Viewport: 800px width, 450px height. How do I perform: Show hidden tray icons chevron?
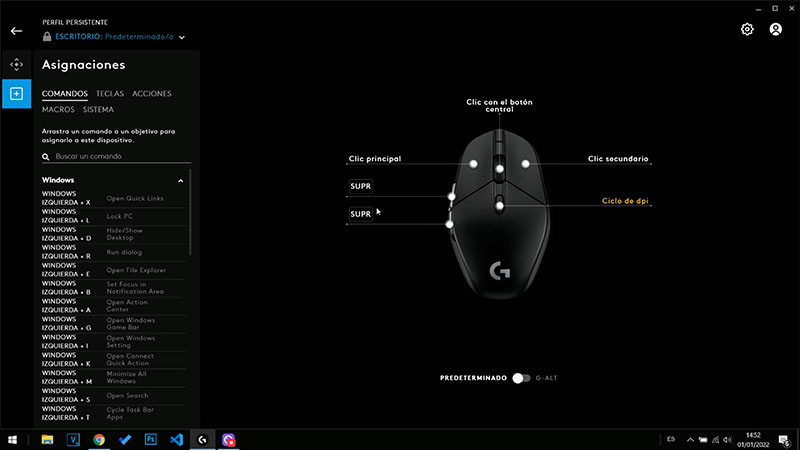(690, 440)
